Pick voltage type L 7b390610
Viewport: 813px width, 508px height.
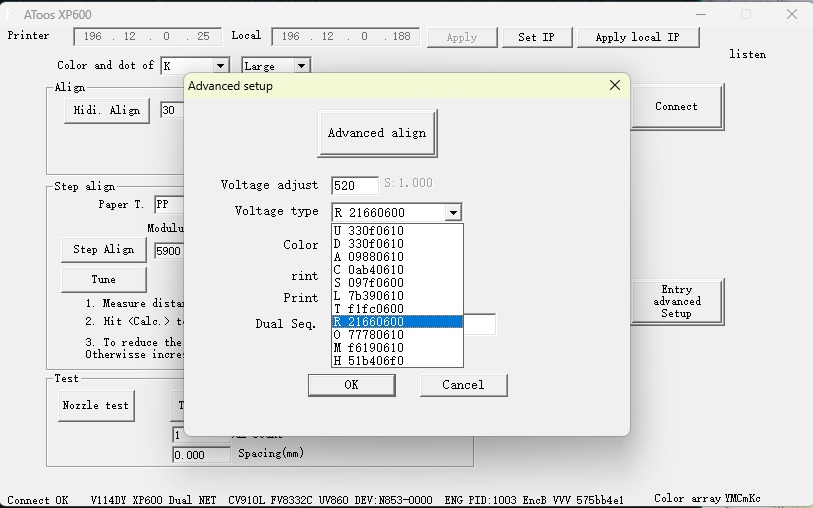click(397, 295)
